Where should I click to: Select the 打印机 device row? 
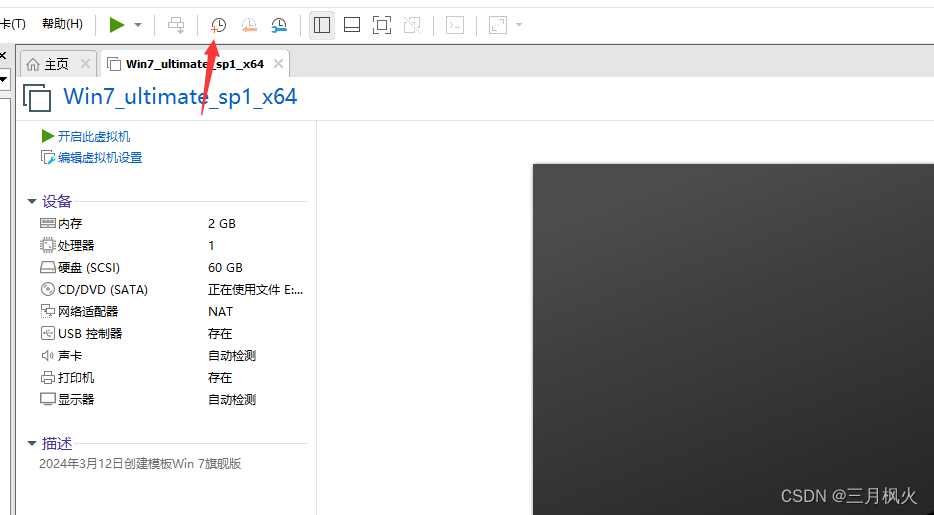(173, 378)
